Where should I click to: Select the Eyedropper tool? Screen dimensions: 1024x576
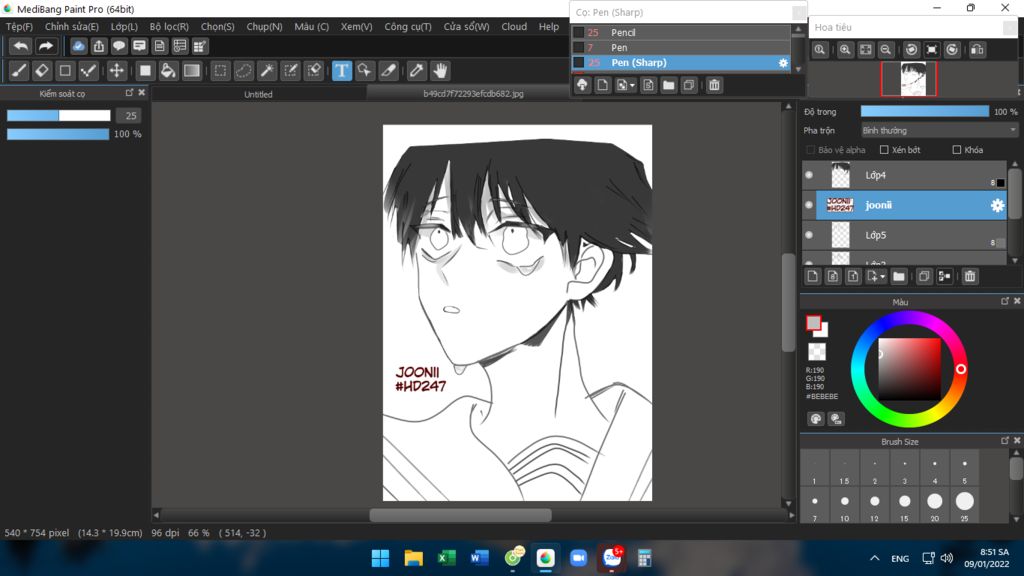[416, 71]
